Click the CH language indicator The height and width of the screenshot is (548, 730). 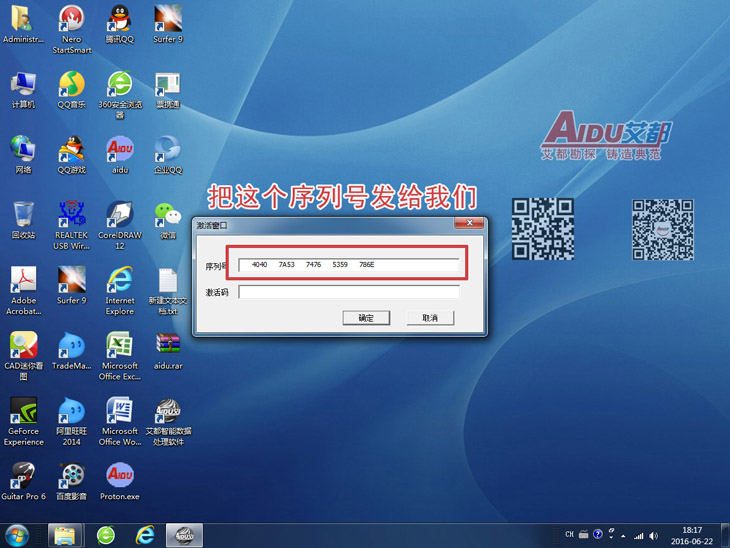[569, 534]
